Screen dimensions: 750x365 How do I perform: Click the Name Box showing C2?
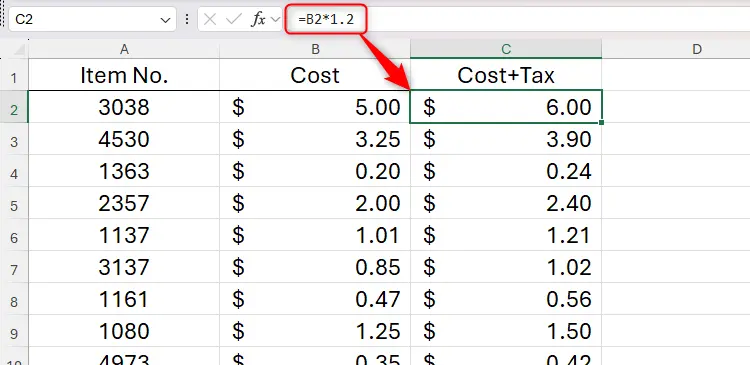tap(92, 20)
